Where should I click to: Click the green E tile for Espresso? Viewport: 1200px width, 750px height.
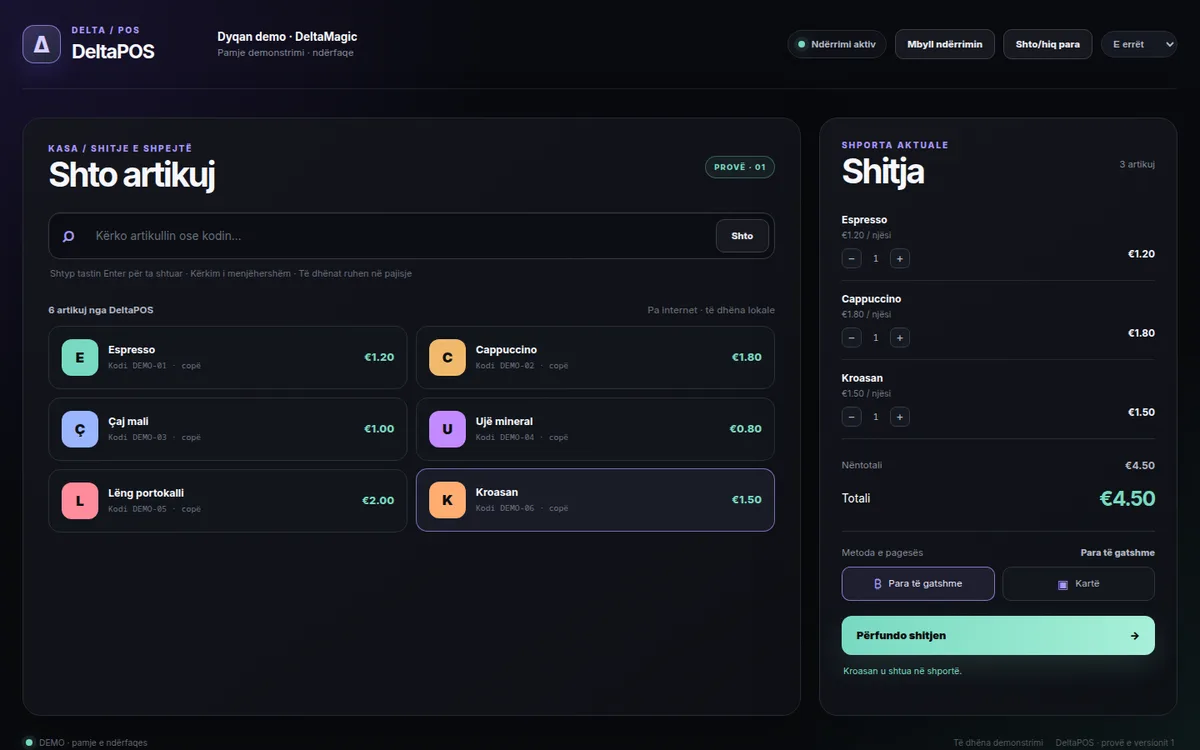80,357
